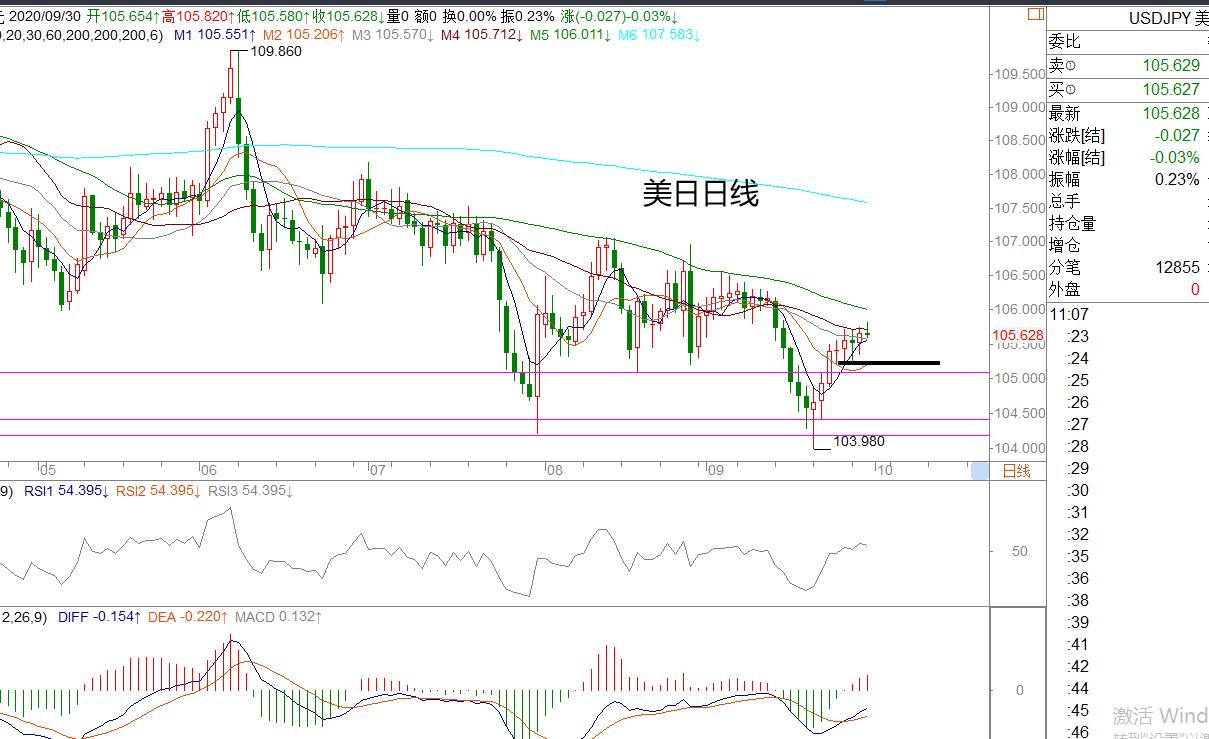Click the 107.000 price axis label
Image resolution: width=1209 pixels, height=739 pixels.
coord(1018,241)
